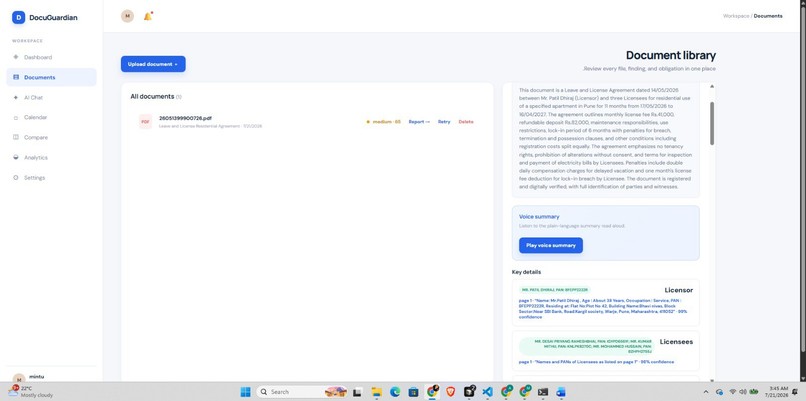Open AI Chat from the sidebar

click(x=51, y=97)
